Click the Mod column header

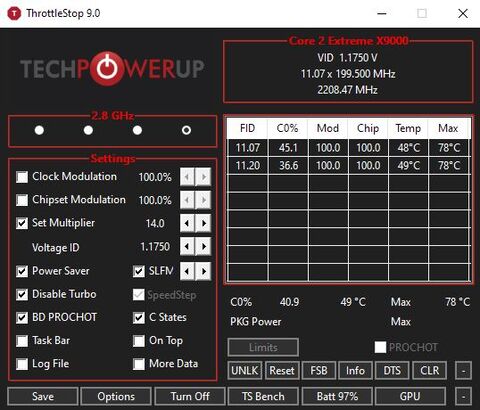point(328,128)
